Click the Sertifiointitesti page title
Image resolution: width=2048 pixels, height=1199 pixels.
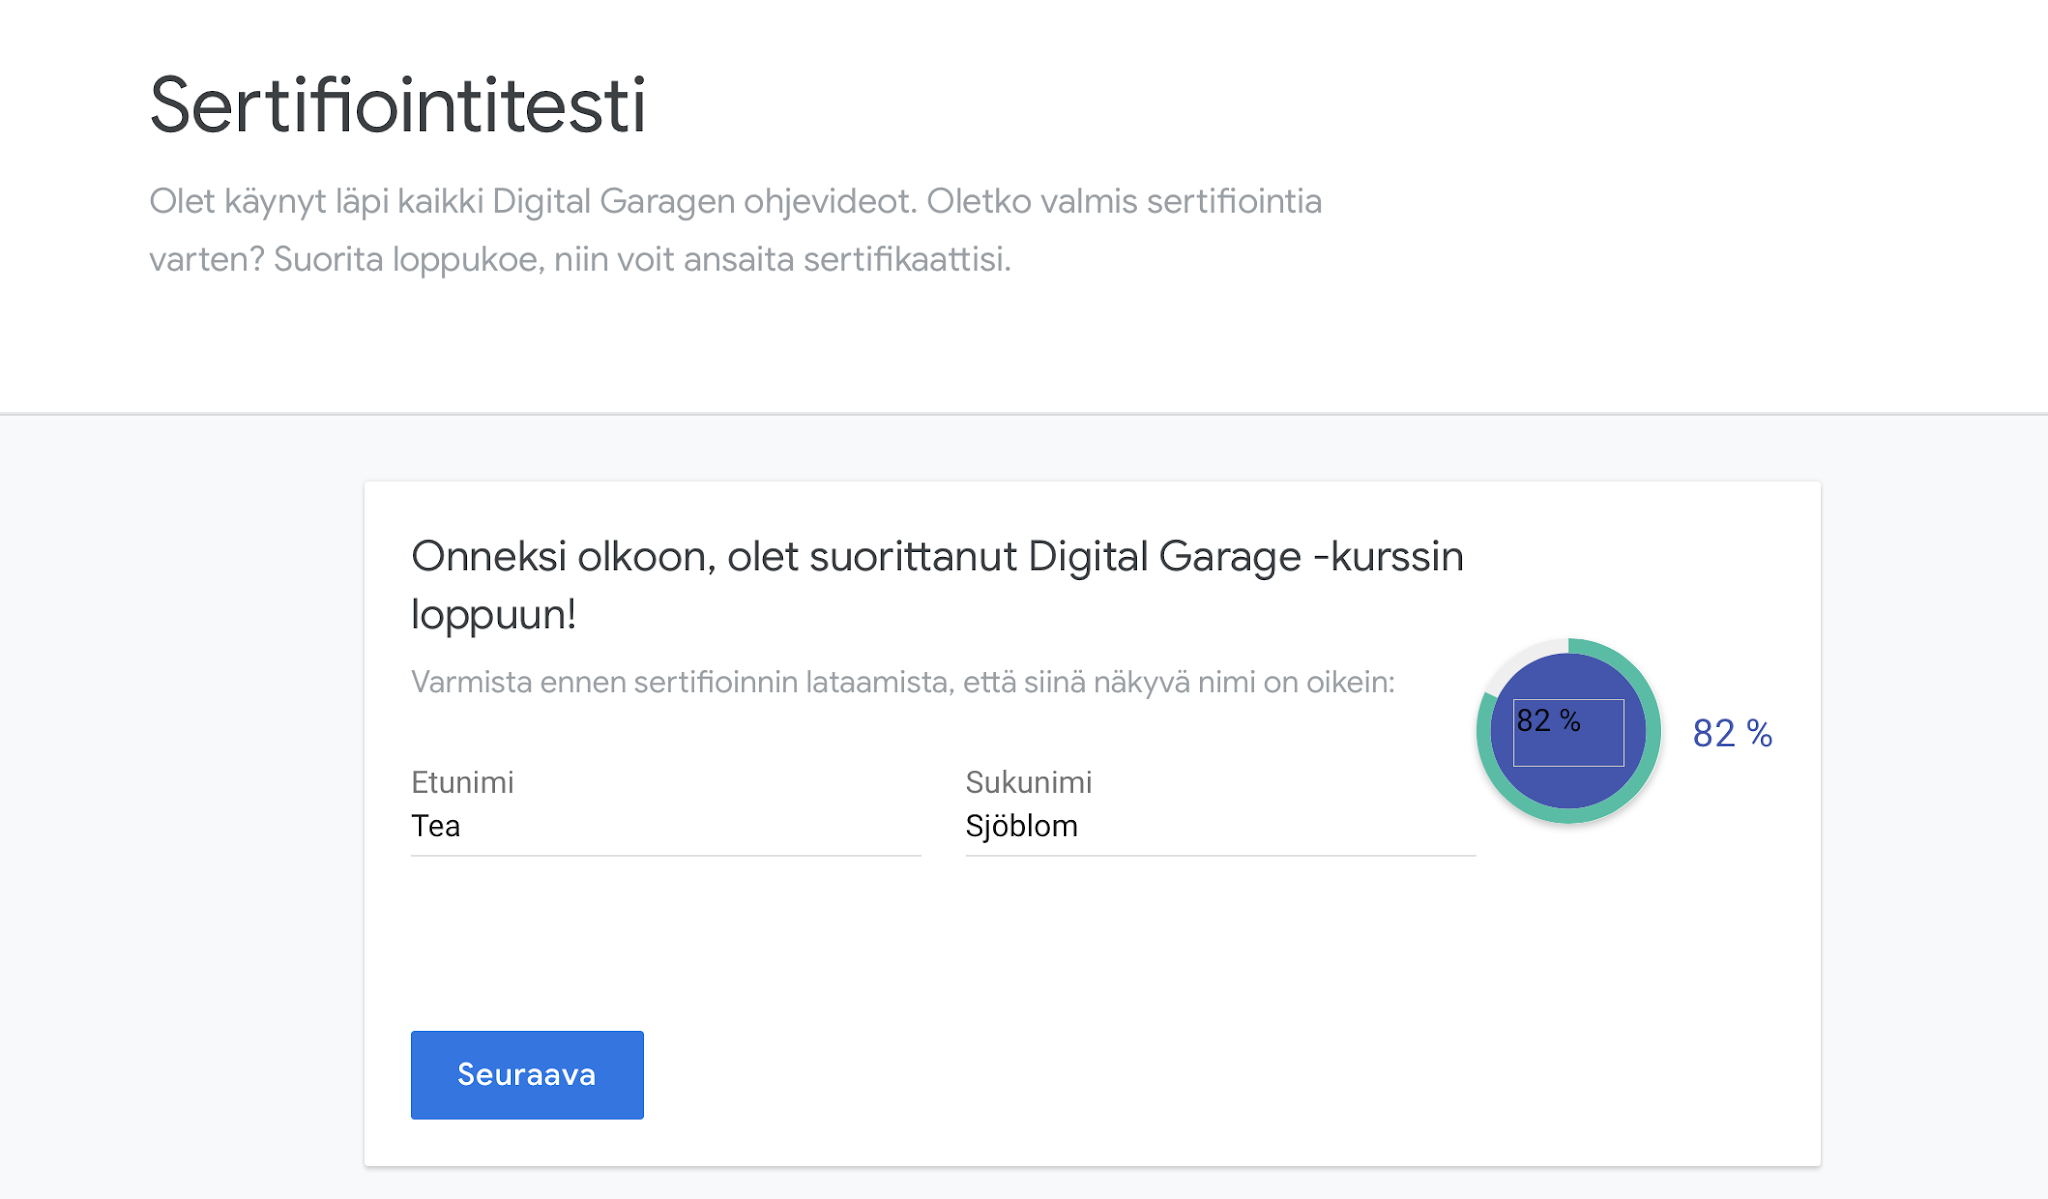coord(398,105)
